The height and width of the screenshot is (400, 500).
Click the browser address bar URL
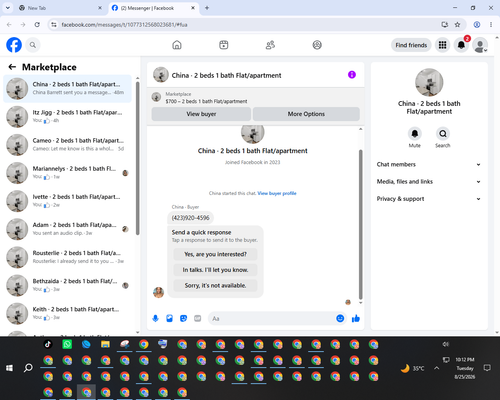pos(124,25)
